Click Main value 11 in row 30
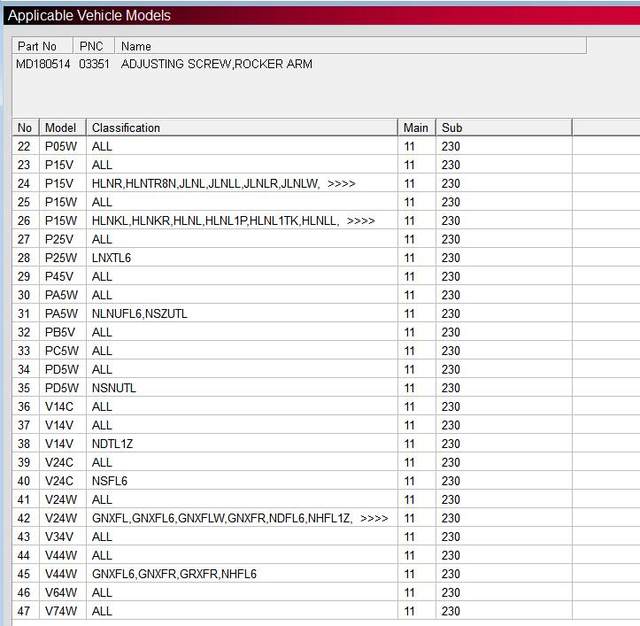 click(x=409, y=295)
